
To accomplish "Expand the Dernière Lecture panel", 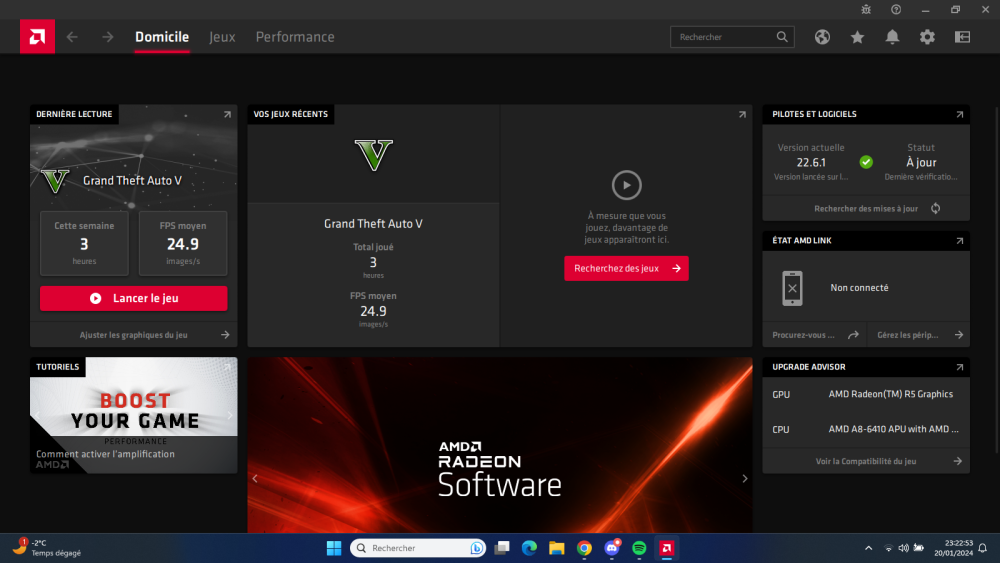I will [227, 115].
